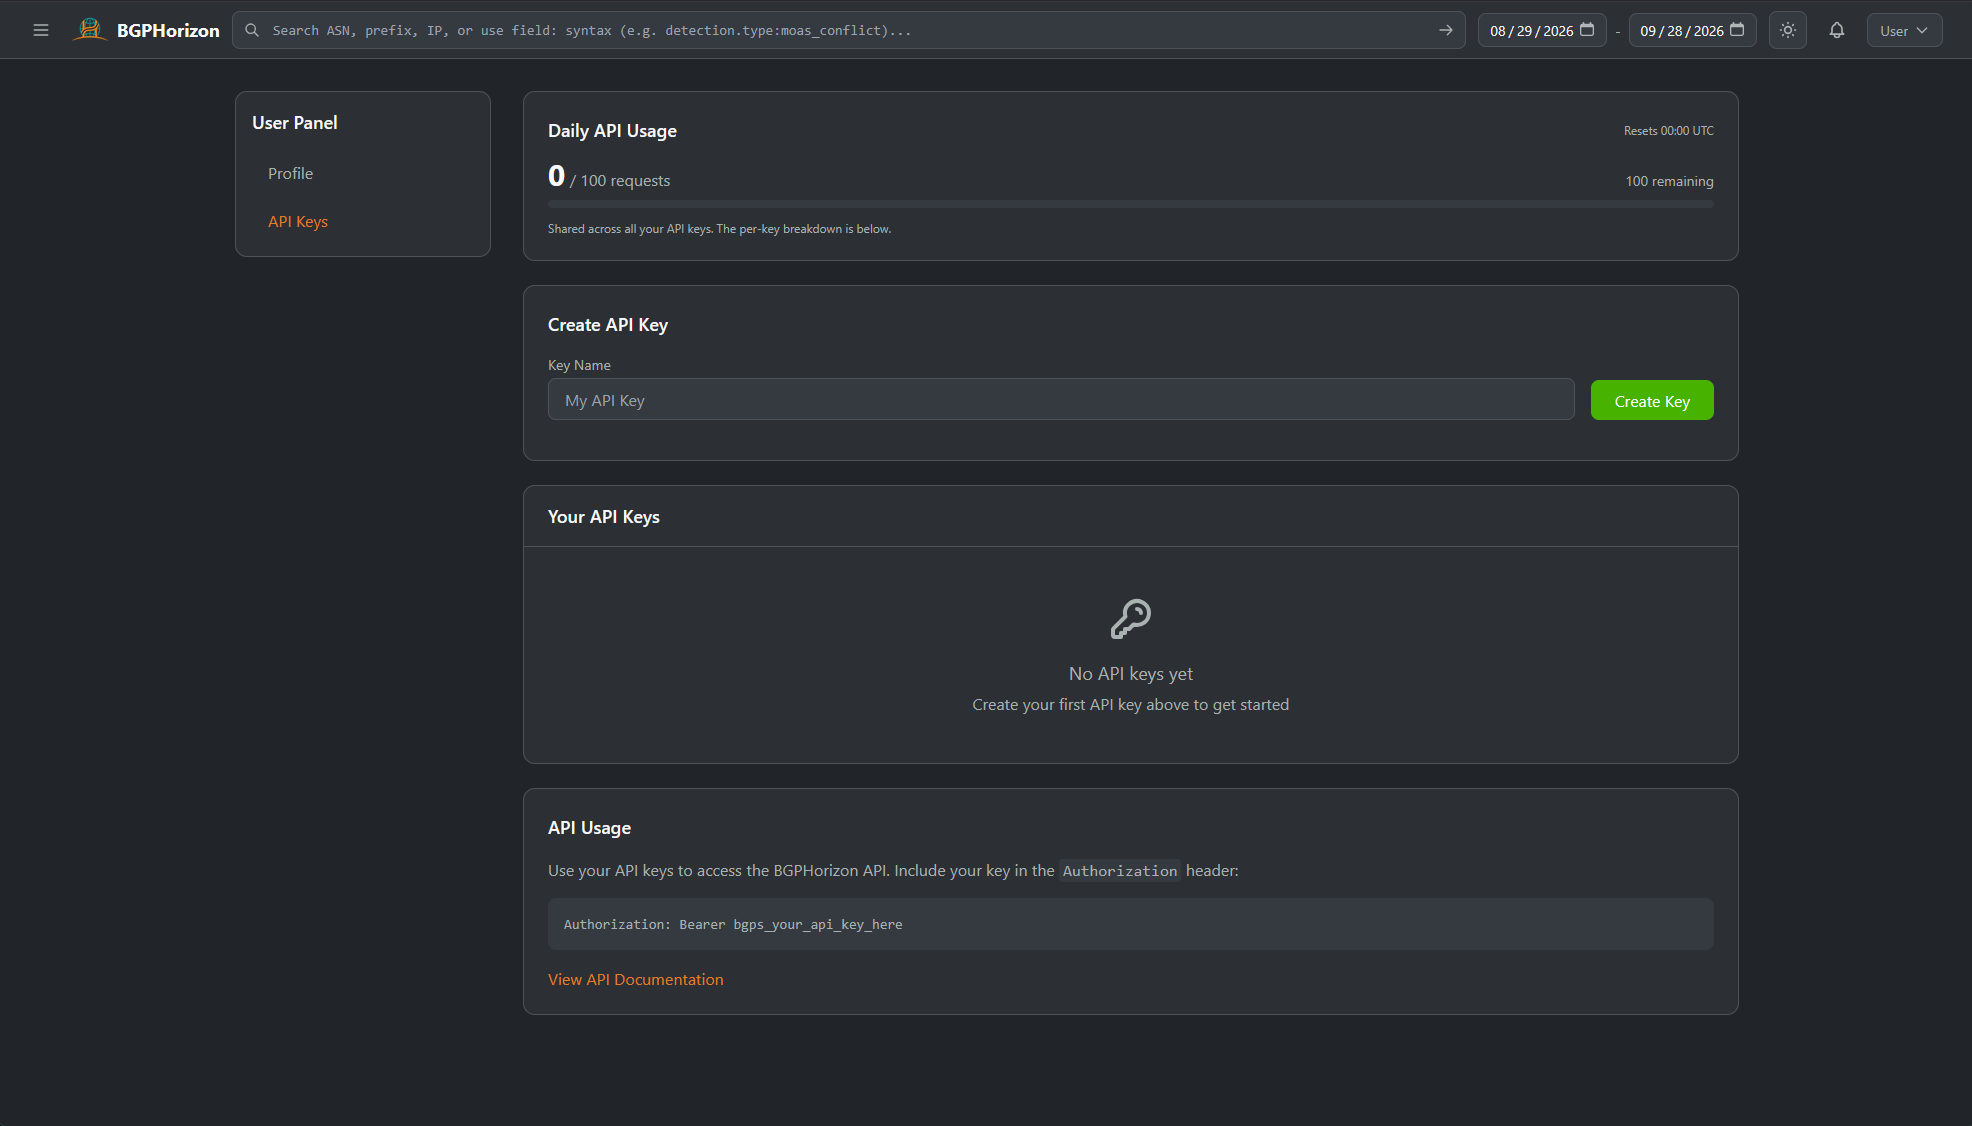
Task: Open notifications bell
Action: click(x=1837, y=30)
